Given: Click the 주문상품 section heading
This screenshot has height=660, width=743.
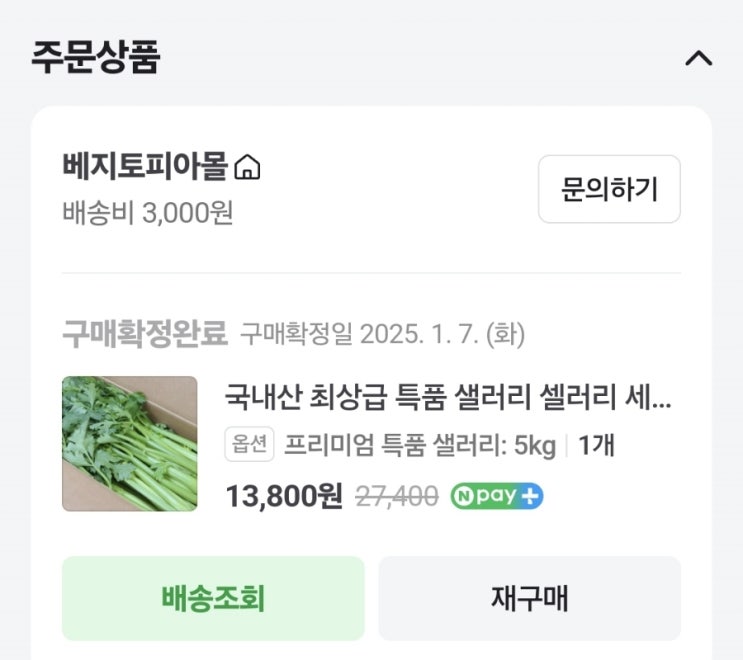Looking at the screenshot, I should coord(96,57).
